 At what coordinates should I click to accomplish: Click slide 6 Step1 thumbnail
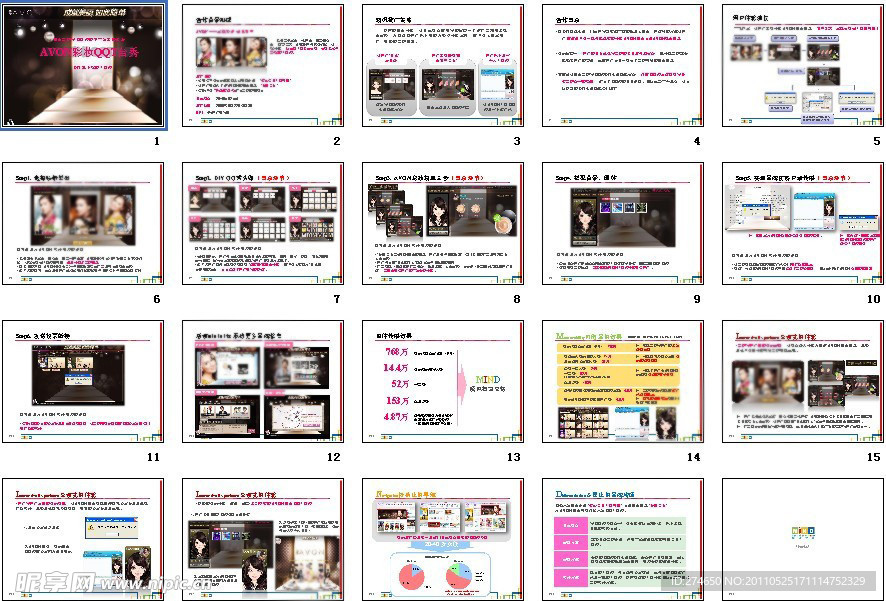click(x=83, y=224)
